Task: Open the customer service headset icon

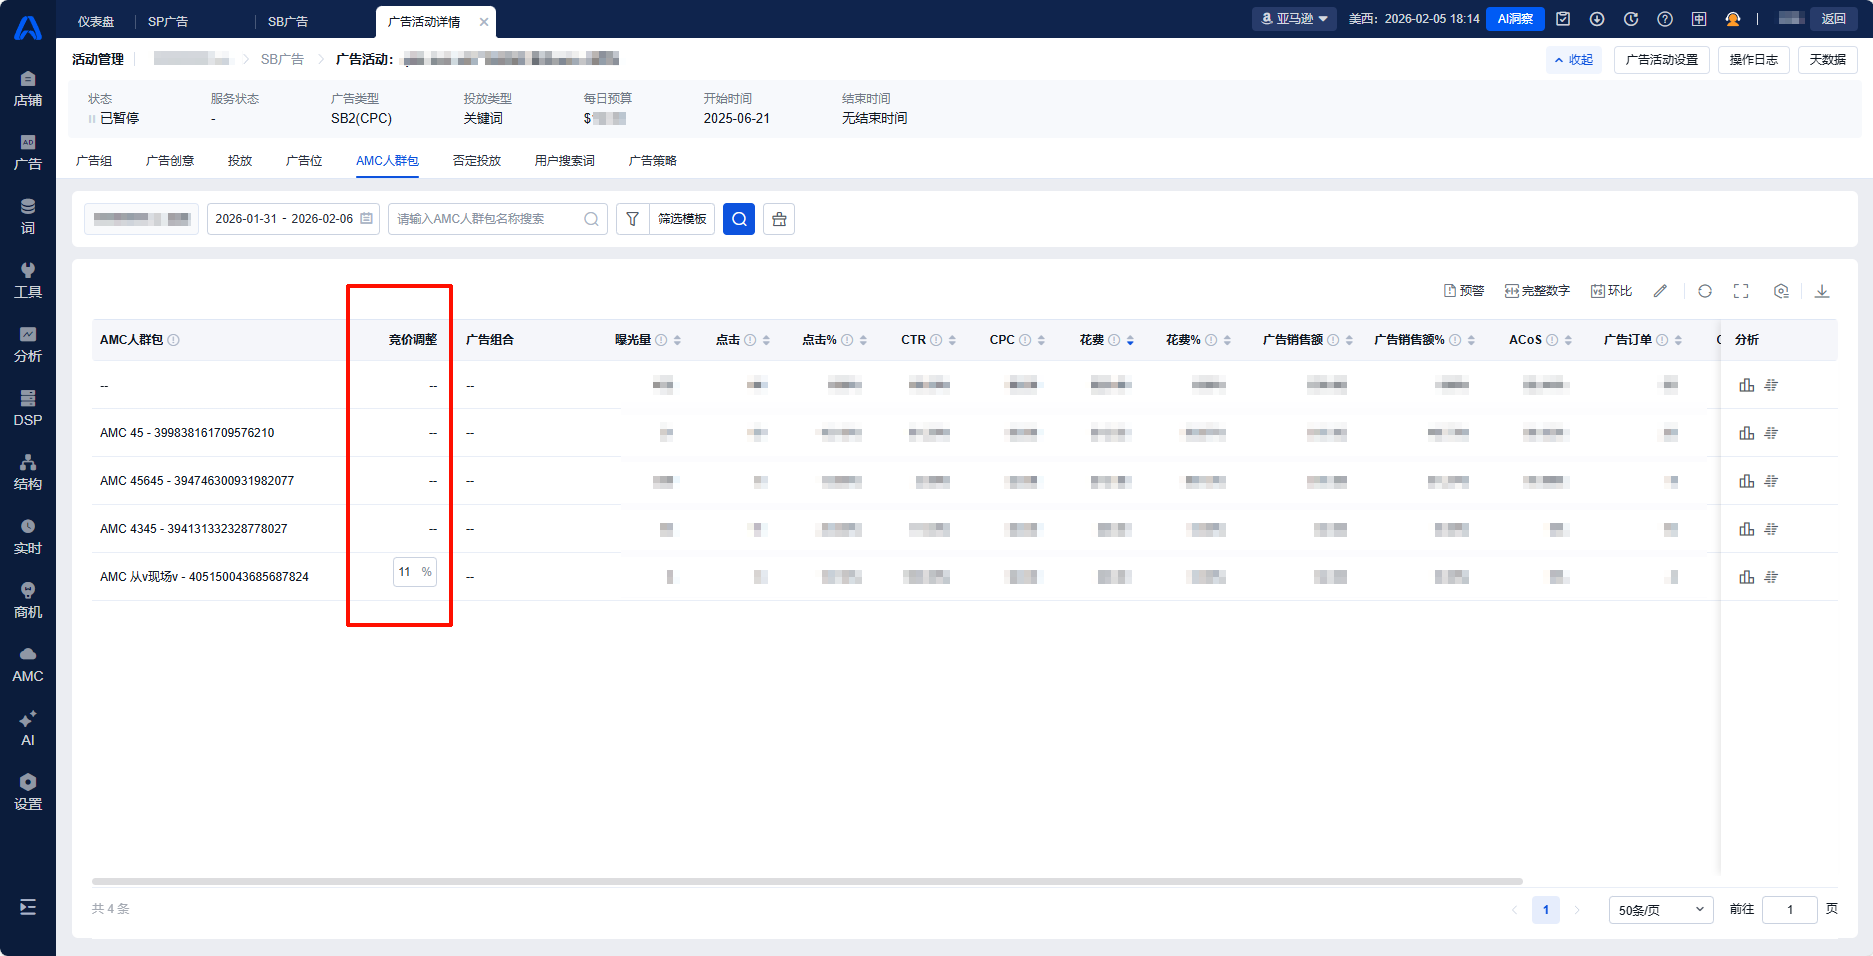Action: point(1733,19)
